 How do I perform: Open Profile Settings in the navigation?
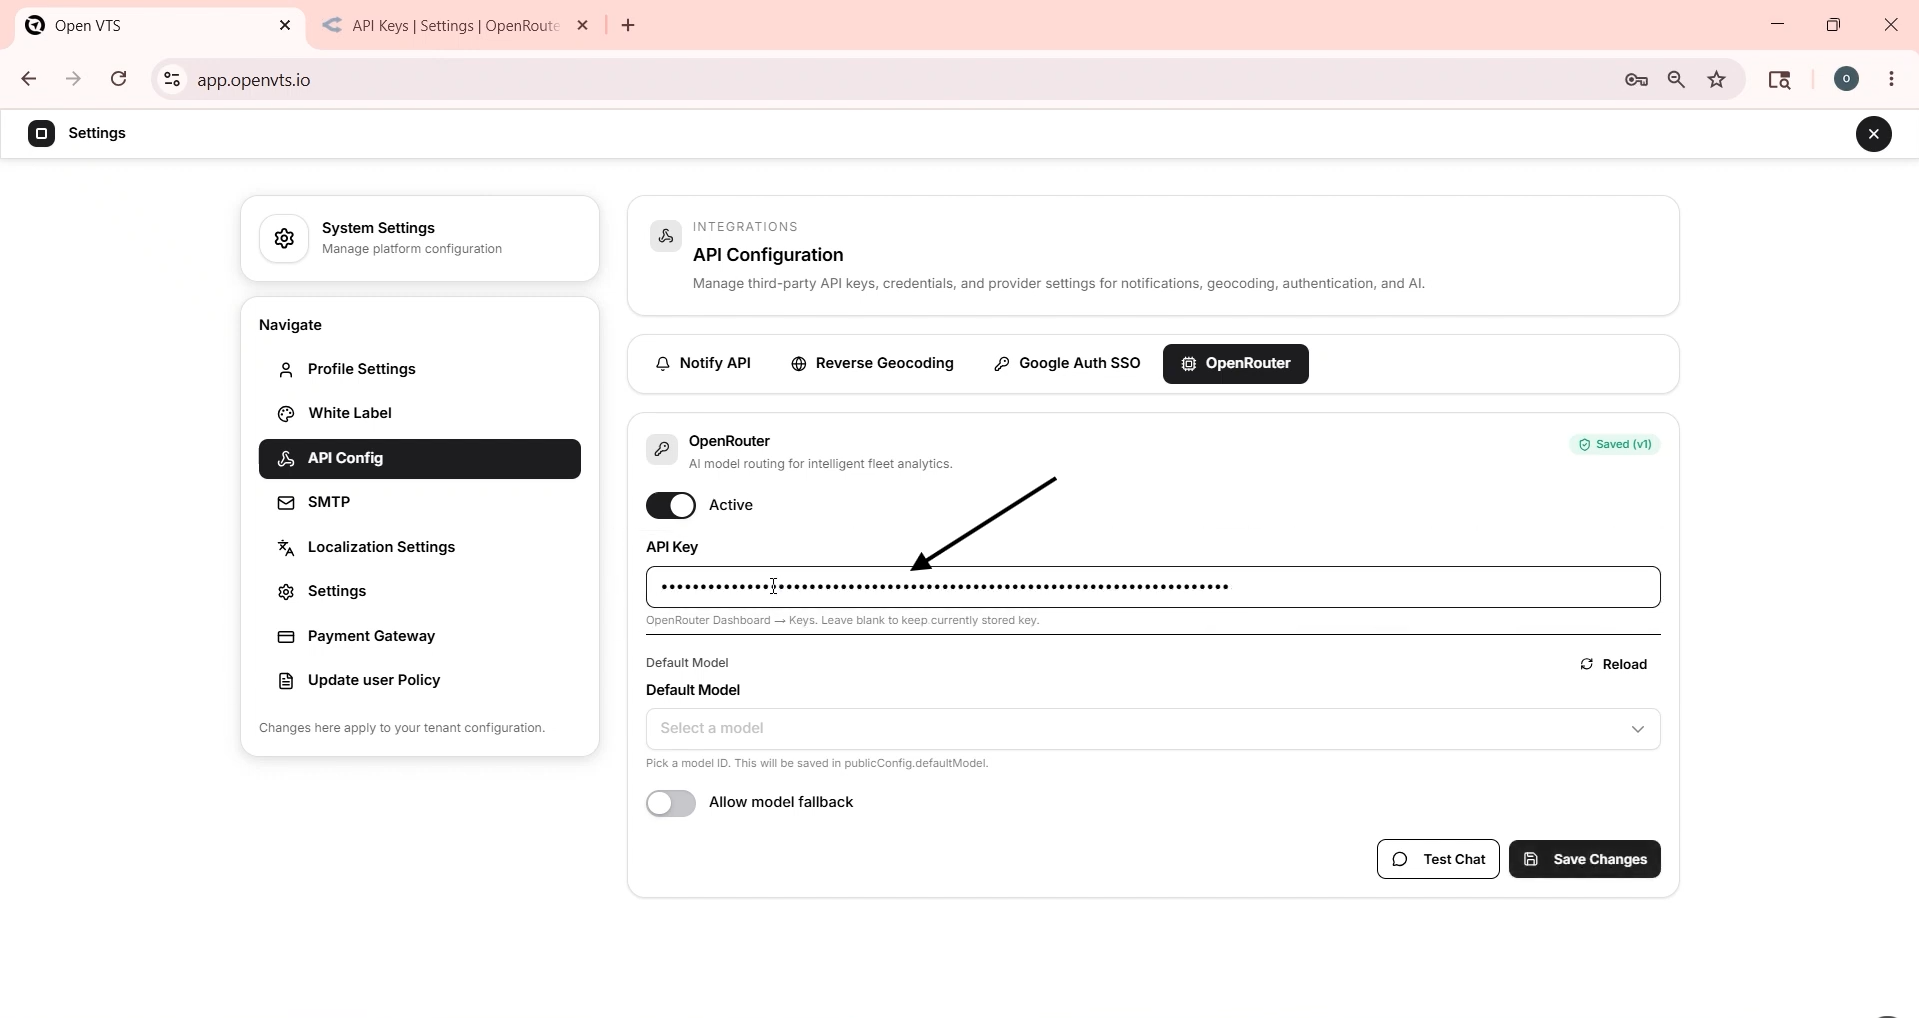(419, 369)
